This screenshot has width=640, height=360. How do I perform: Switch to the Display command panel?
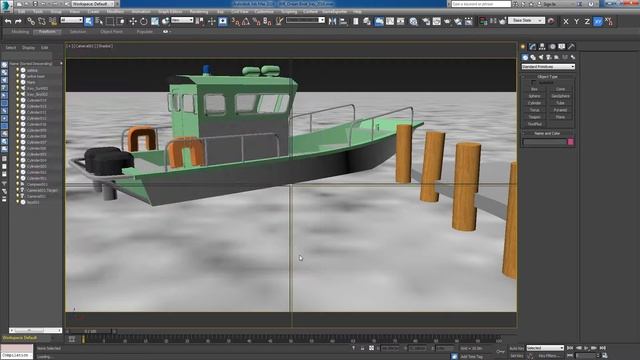(x=562, y=47)
